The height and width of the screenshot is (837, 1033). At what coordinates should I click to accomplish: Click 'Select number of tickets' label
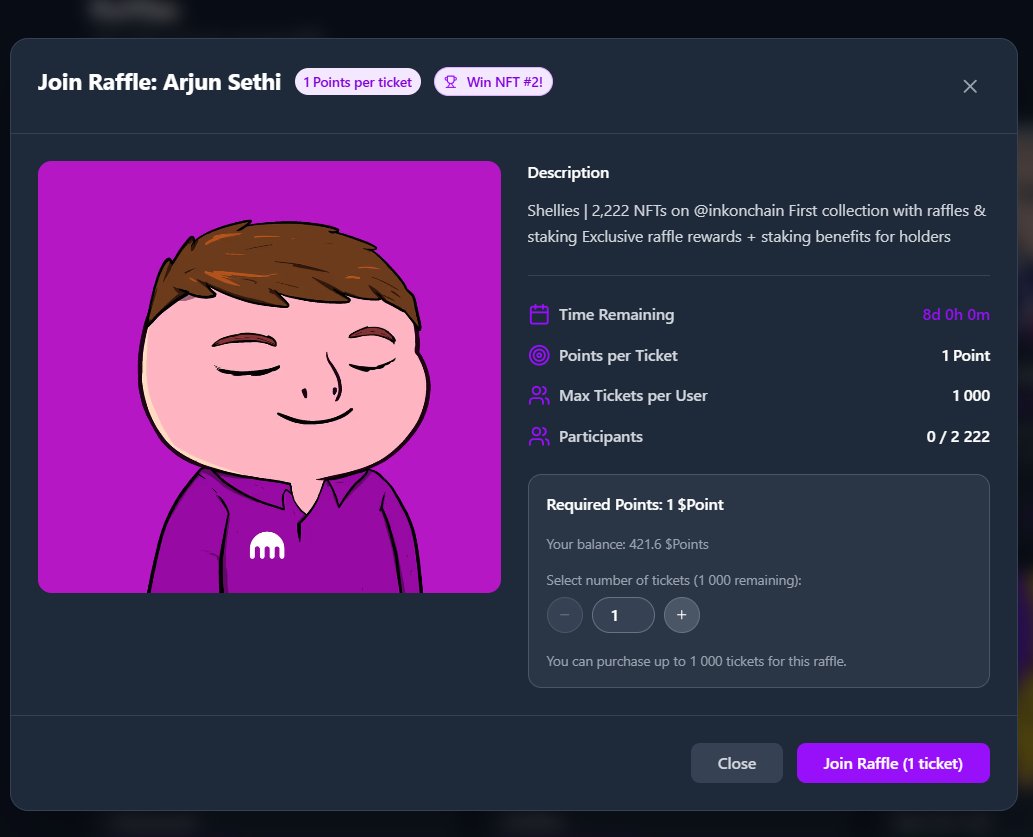coord(673,581)
